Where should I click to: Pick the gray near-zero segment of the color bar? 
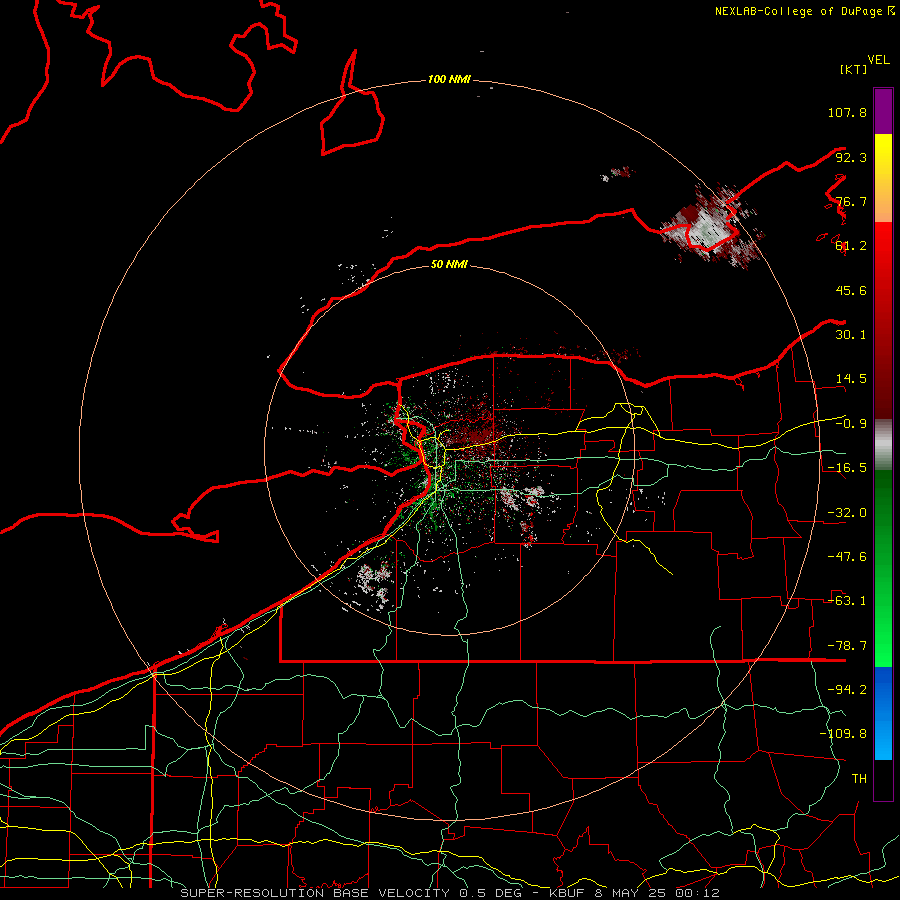[883, 444]
